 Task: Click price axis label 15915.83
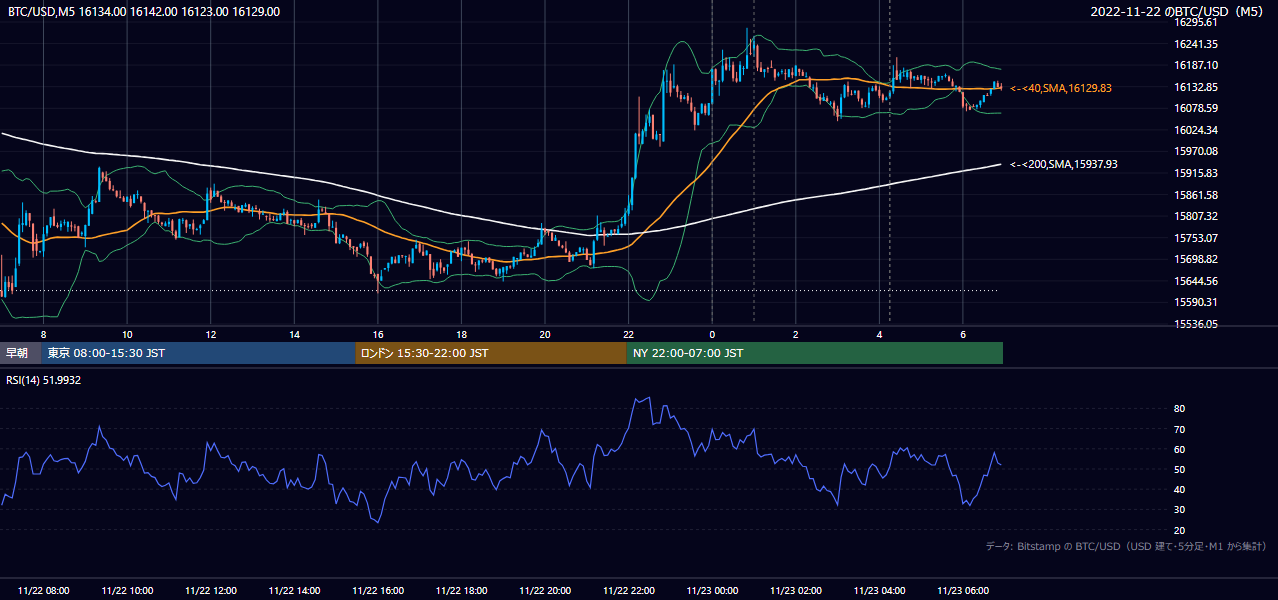click(x=1195, y=173)
